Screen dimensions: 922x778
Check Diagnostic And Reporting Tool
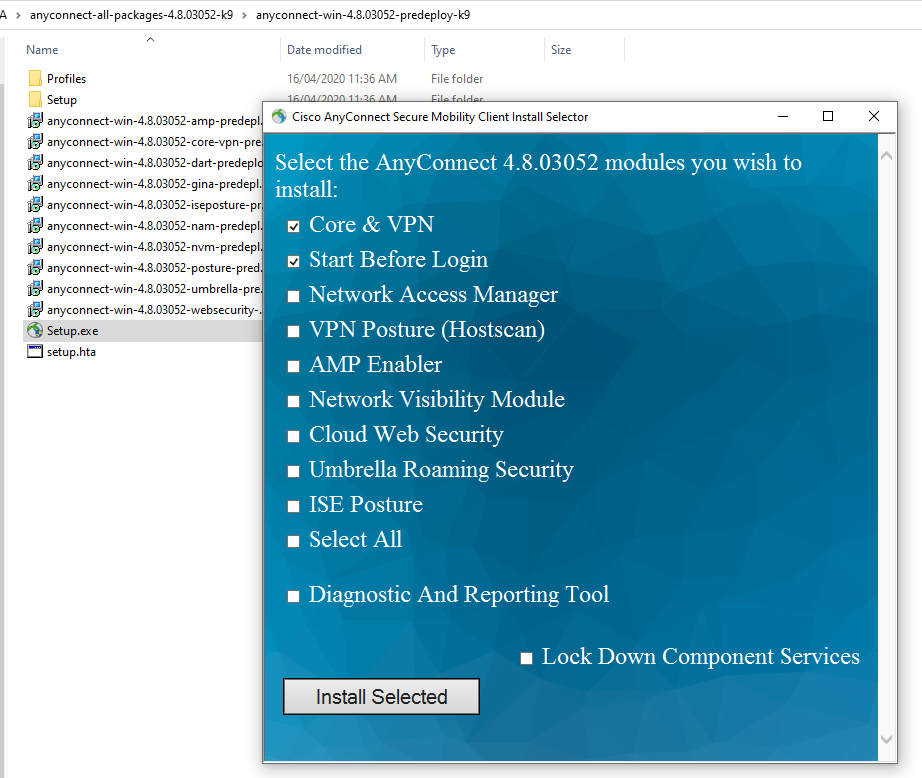coord(293,596)
